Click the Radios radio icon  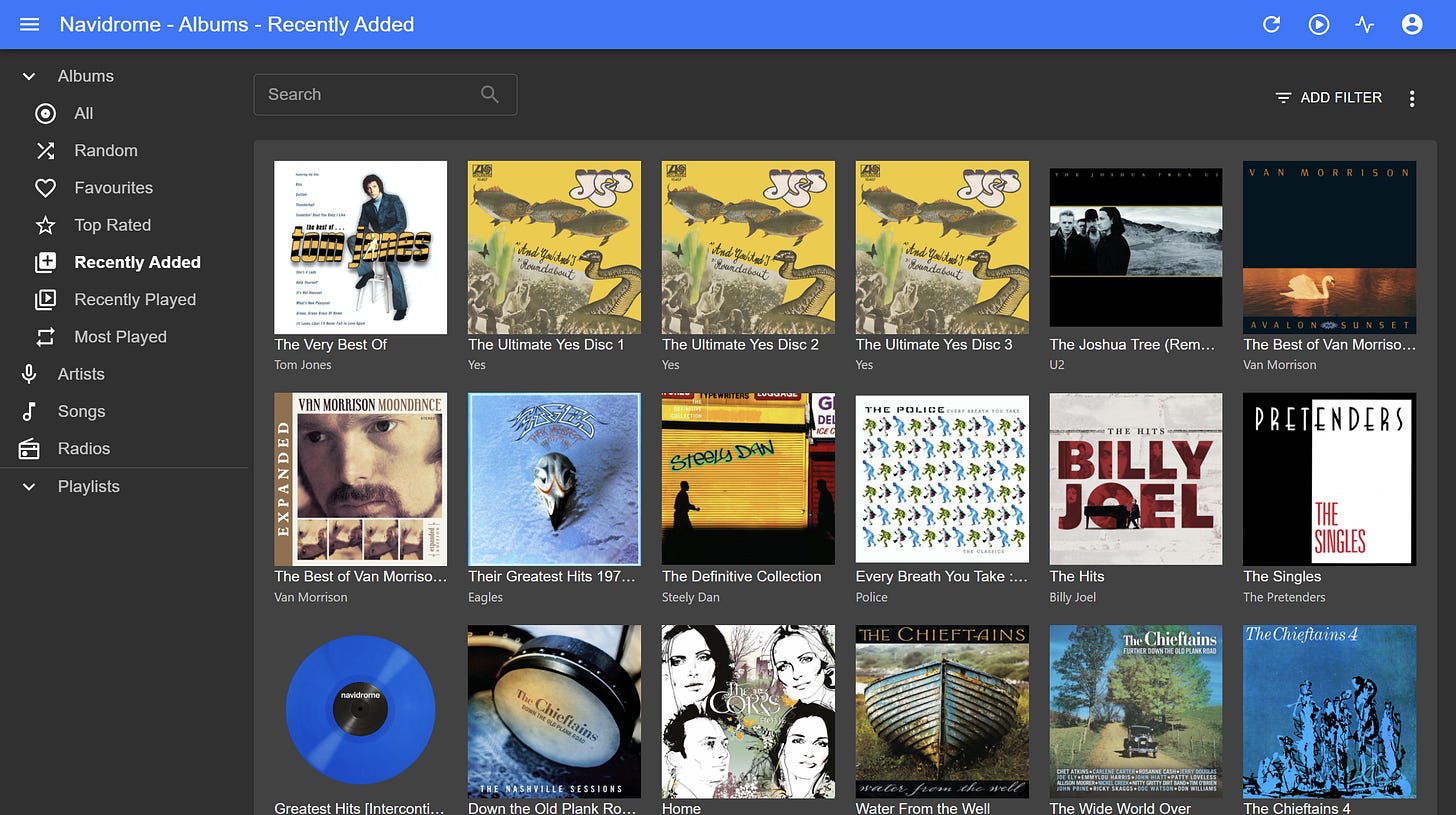pyautogui.click(x=29, y=449)
